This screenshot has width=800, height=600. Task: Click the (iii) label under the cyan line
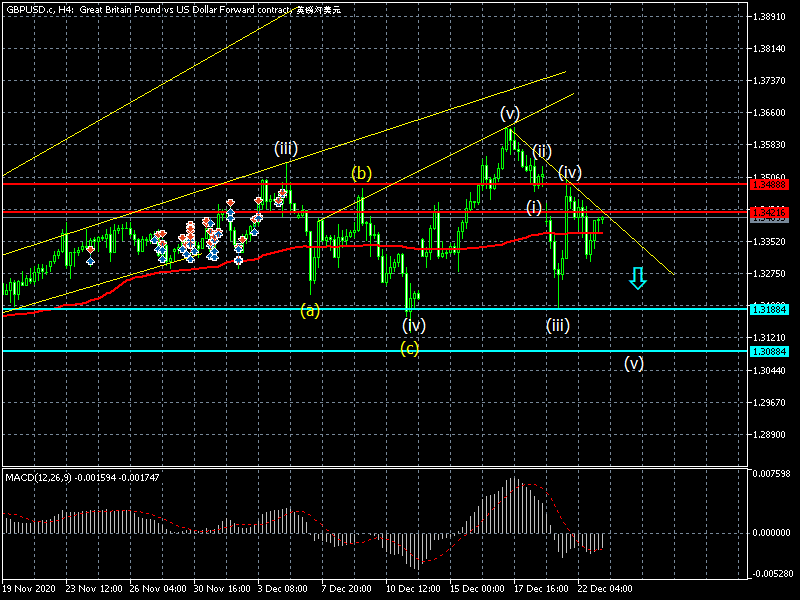[x=558, y=324]
